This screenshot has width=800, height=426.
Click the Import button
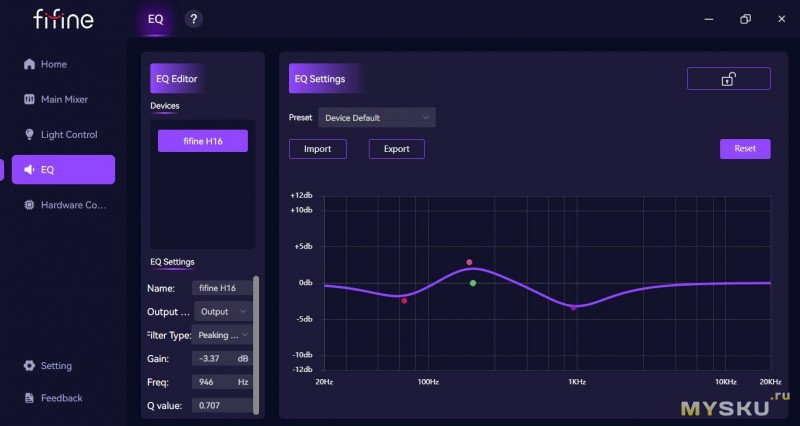point(317,149)
